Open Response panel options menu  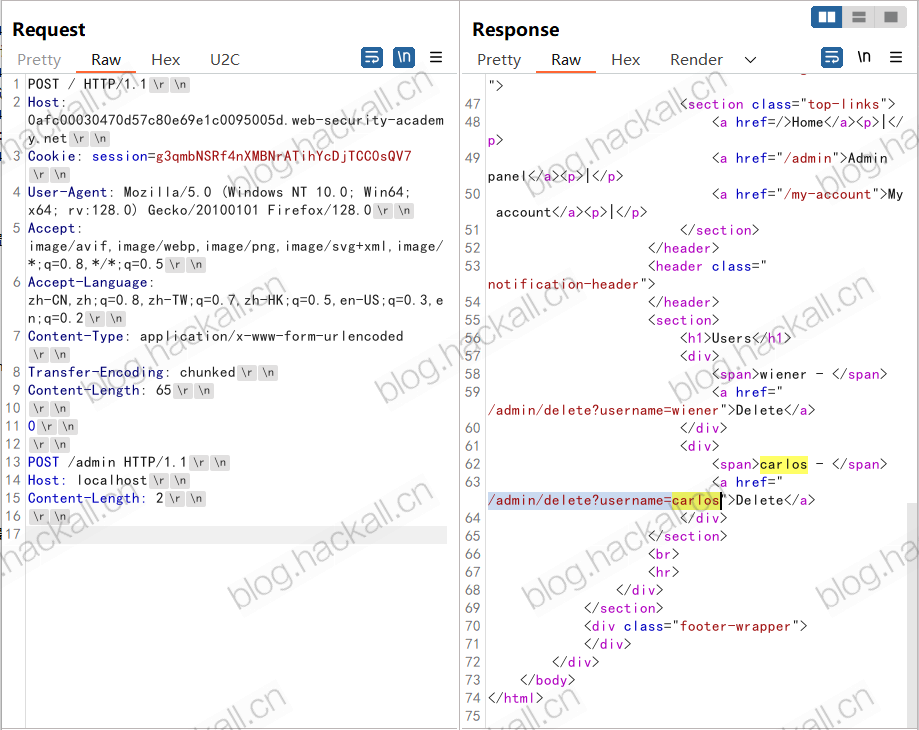coord(896,57)
